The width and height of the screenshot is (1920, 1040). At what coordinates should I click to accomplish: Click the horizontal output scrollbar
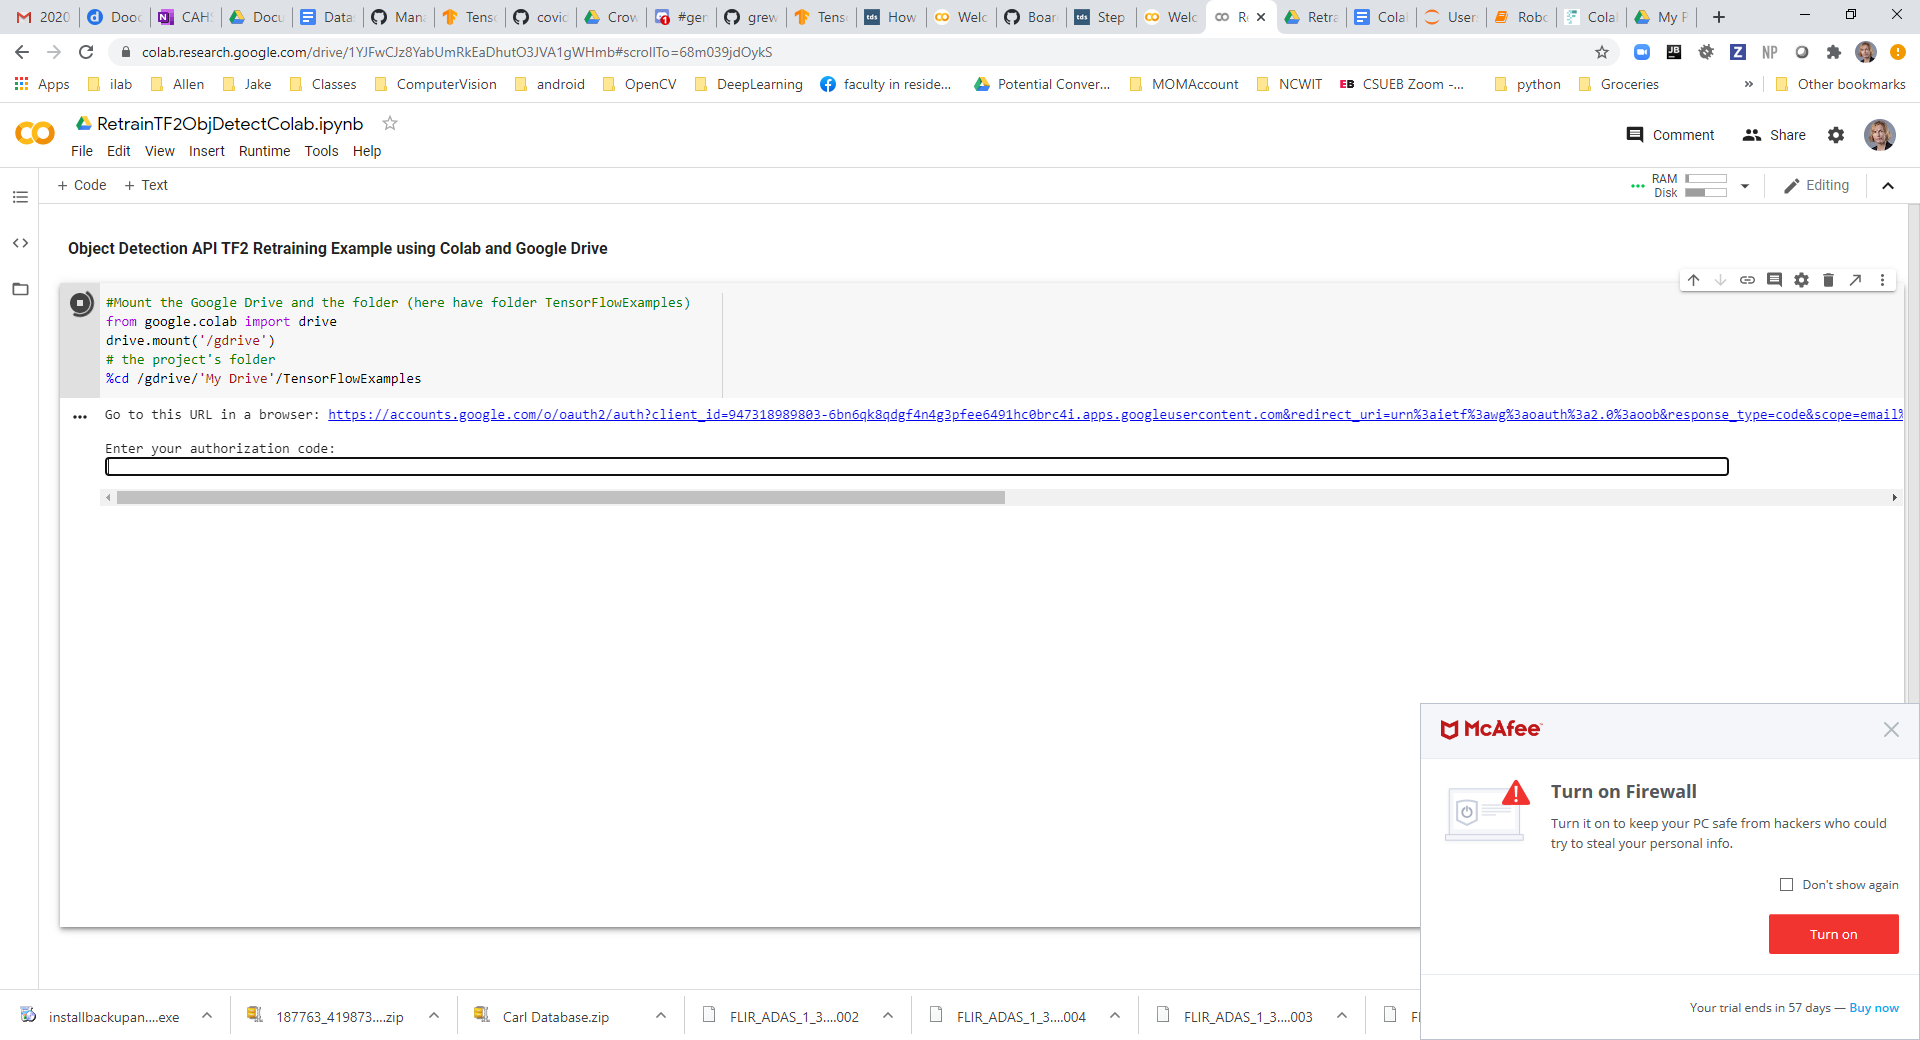point(560,497)
